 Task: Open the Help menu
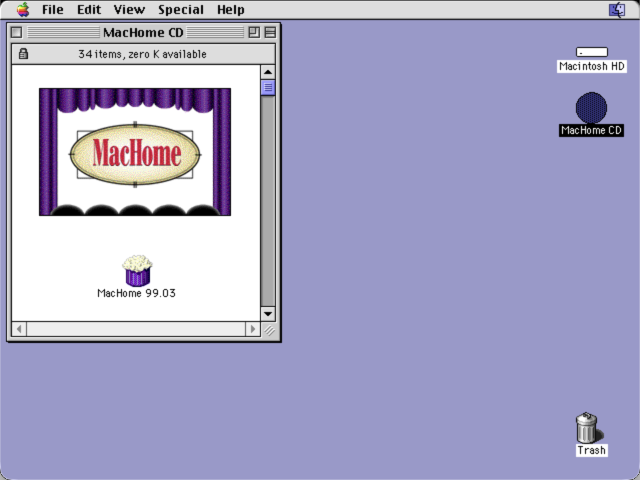point(231,9)
